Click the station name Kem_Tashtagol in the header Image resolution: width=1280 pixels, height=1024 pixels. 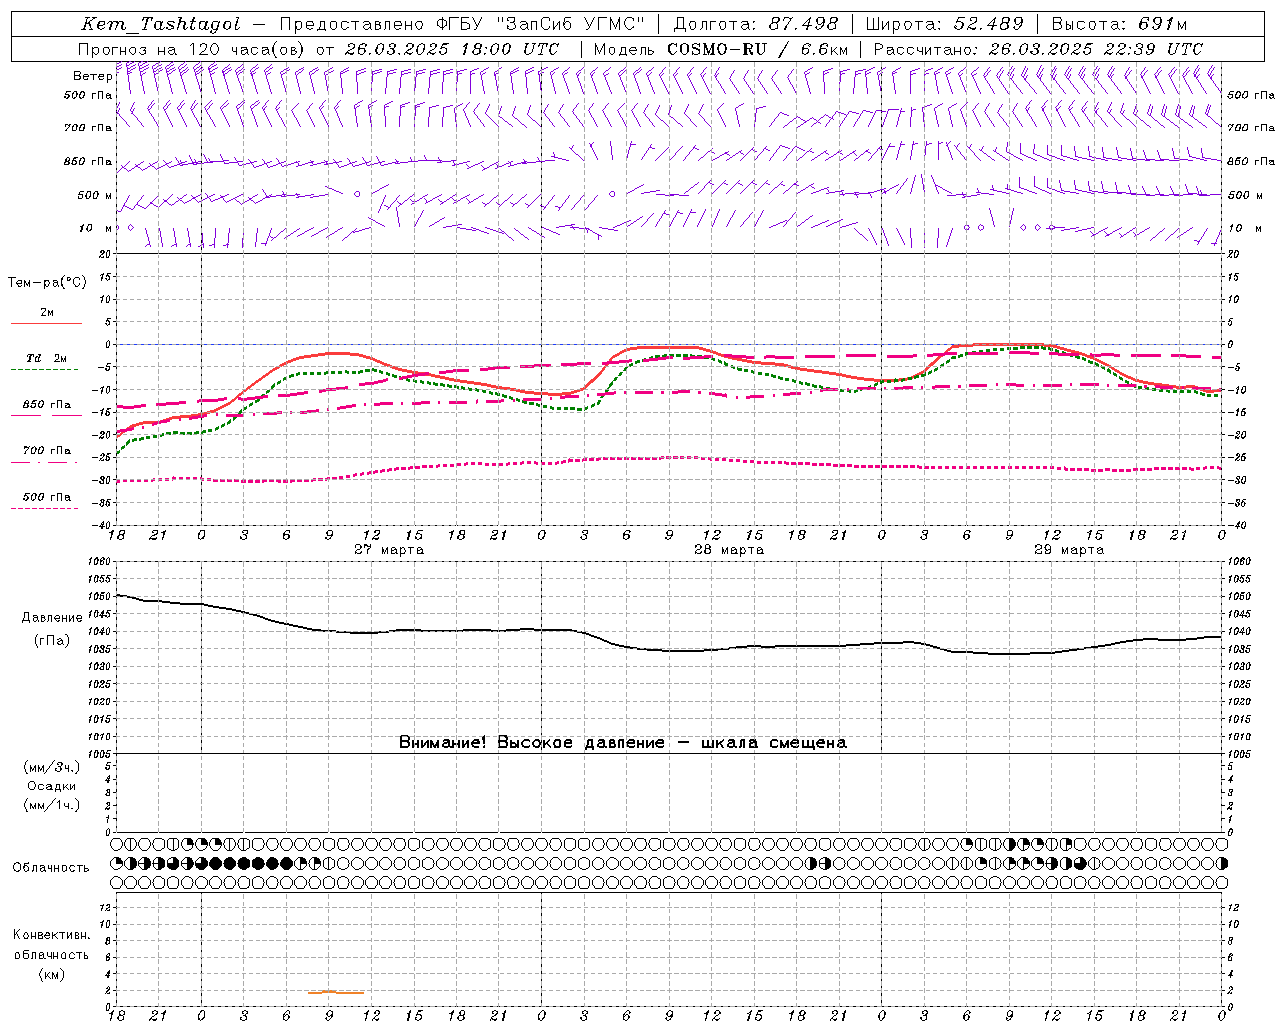coord(161,24)
